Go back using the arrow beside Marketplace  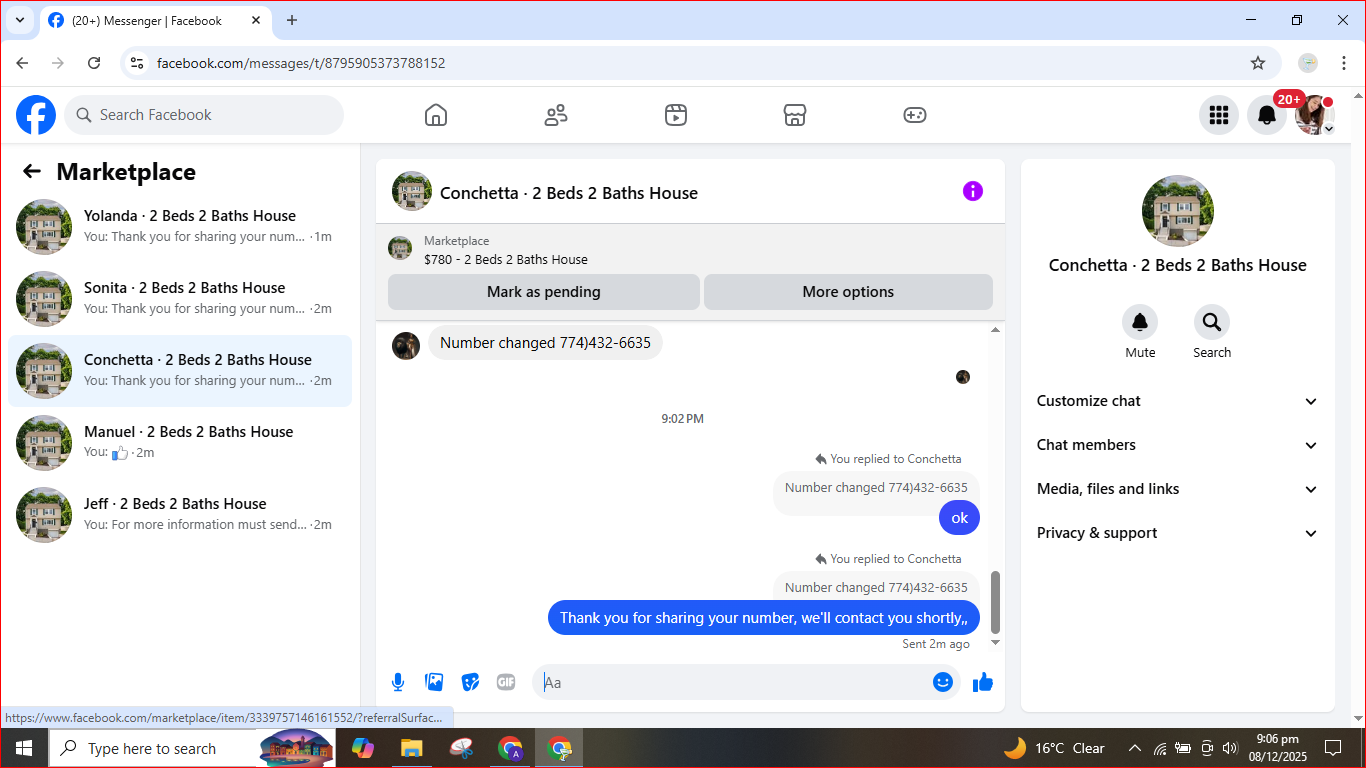click(x=32, y=171)
